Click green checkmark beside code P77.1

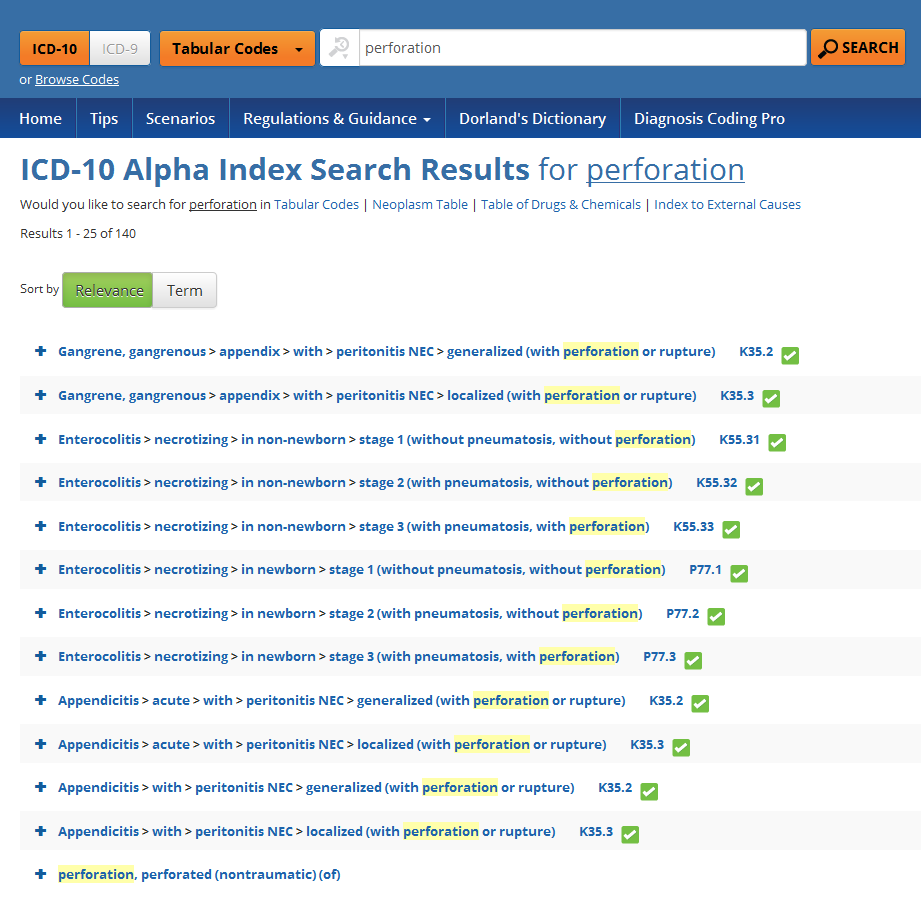point(739,573)
